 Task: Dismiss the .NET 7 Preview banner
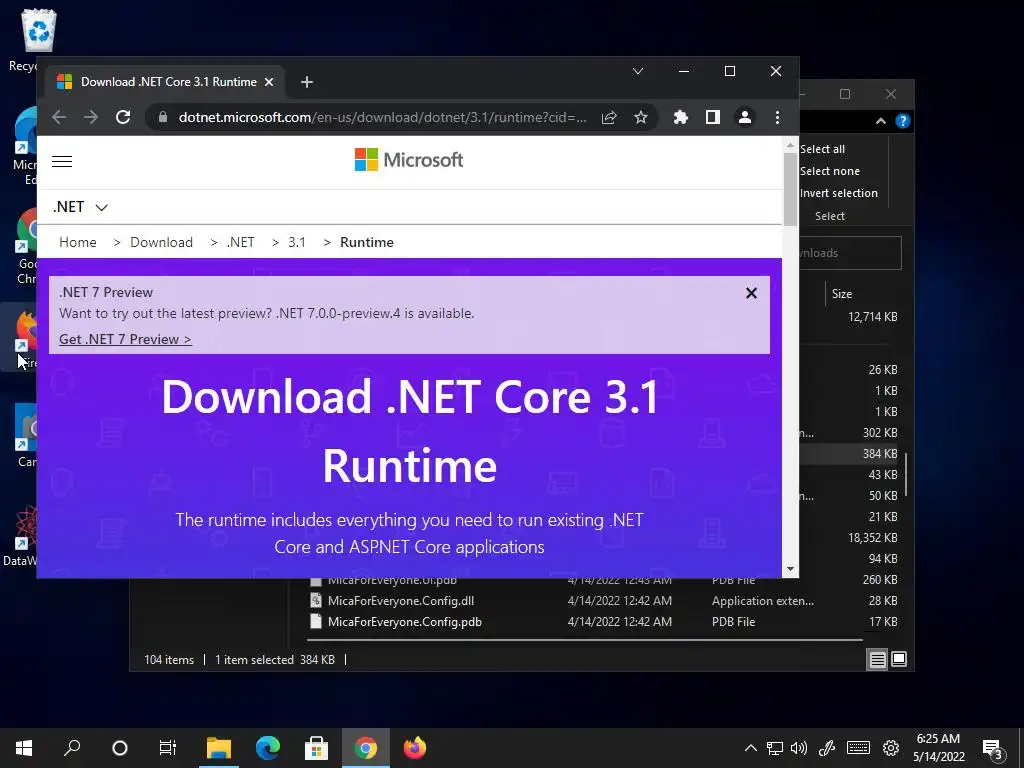click(x=752, y=293)
